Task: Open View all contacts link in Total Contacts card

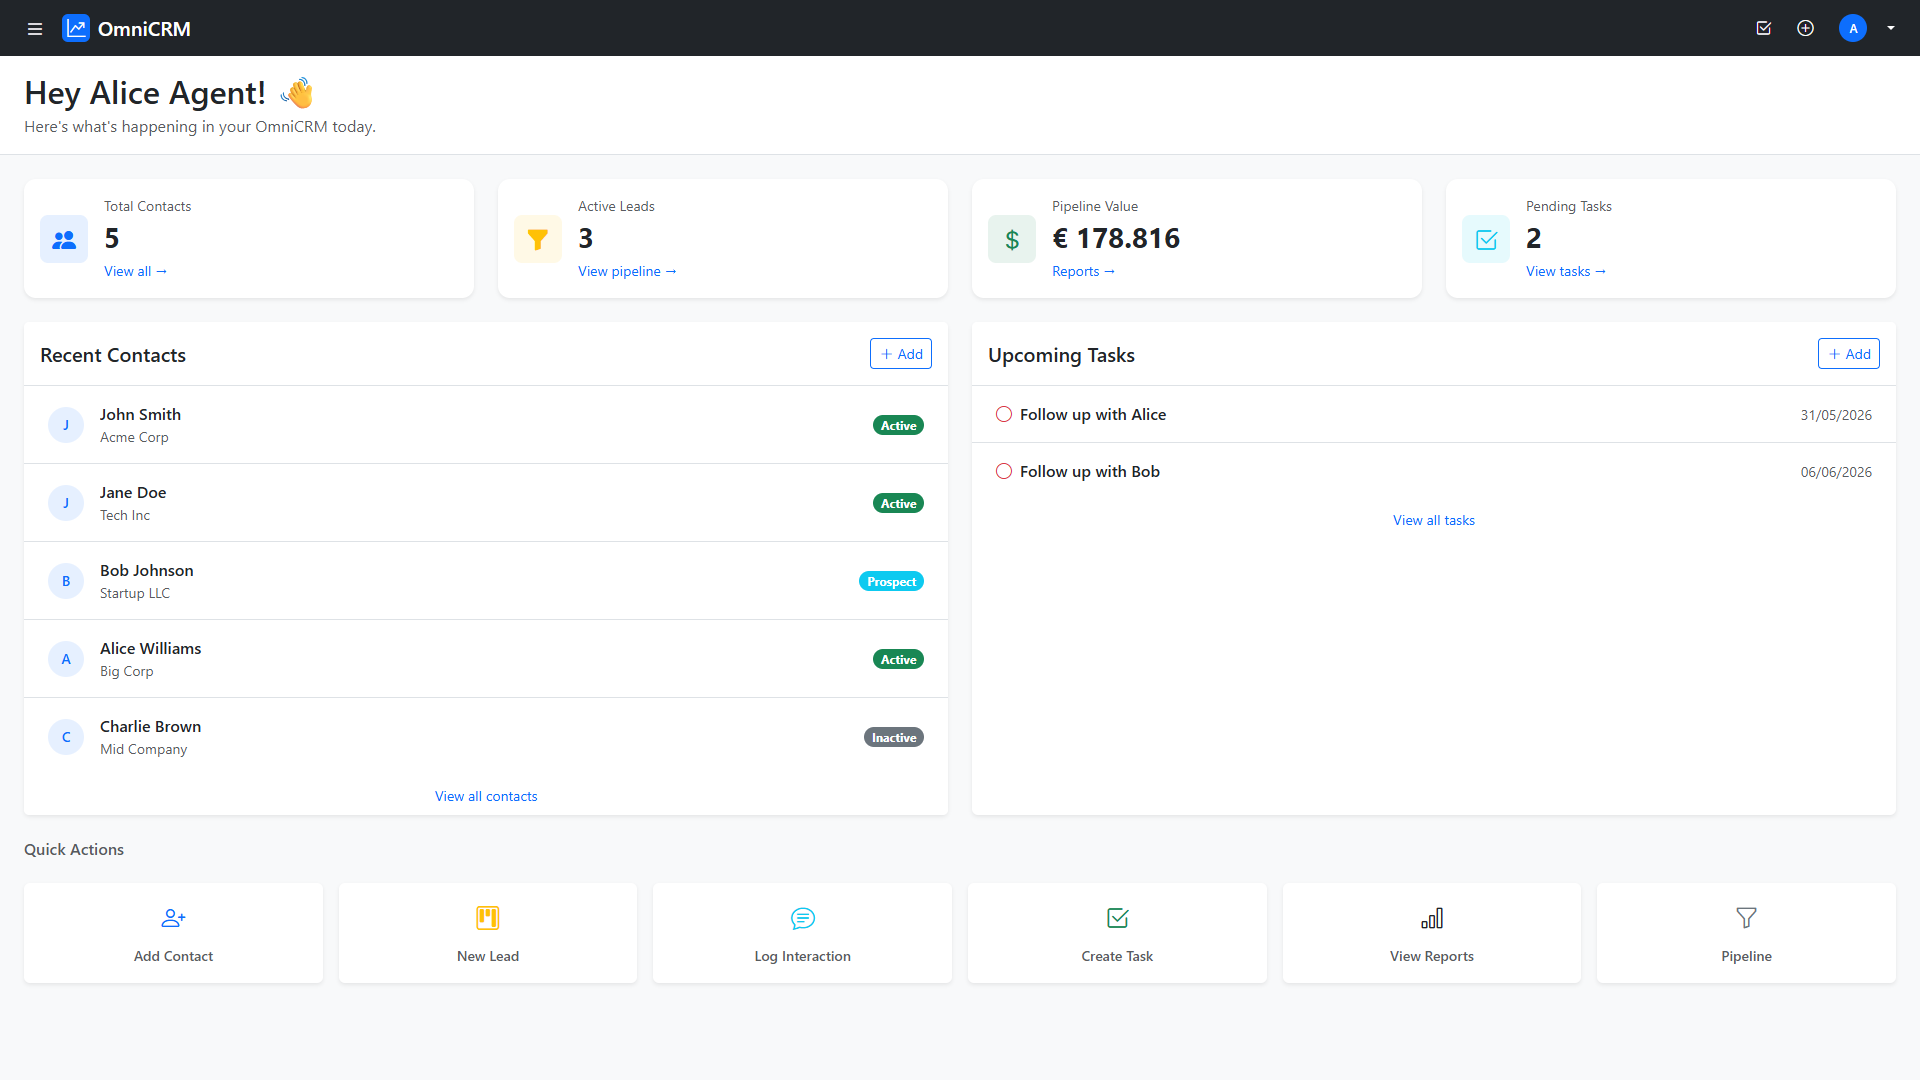Action: click(x=135, y=271)
